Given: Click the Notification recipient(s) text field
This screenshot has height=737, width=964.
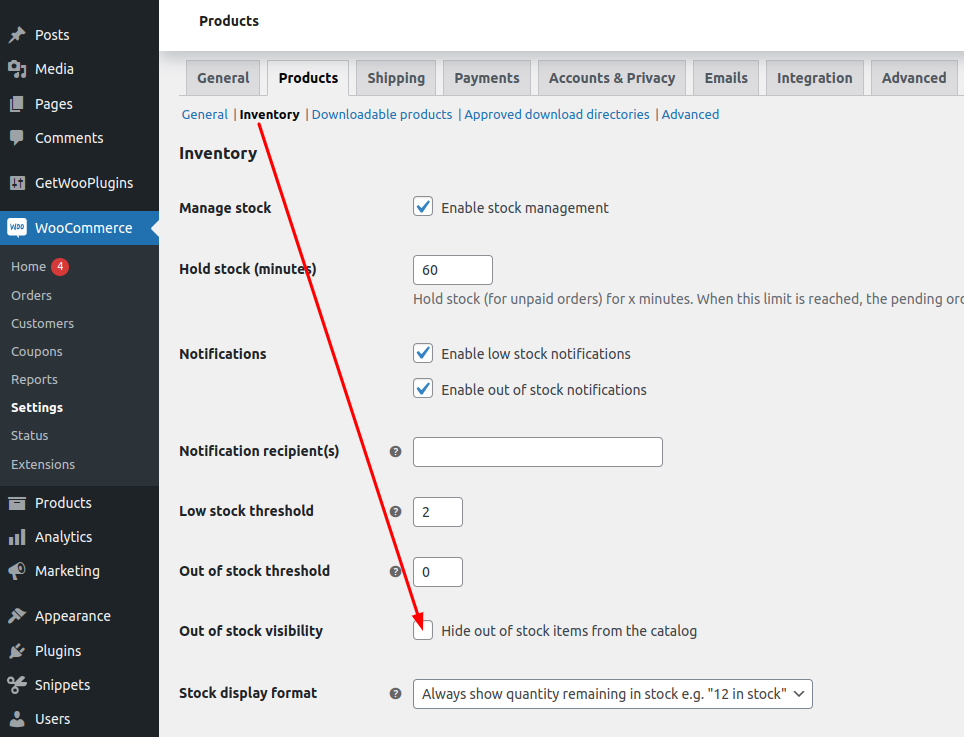Looking at the screenshot, I should pyautogui.click(x=538, y=452).
